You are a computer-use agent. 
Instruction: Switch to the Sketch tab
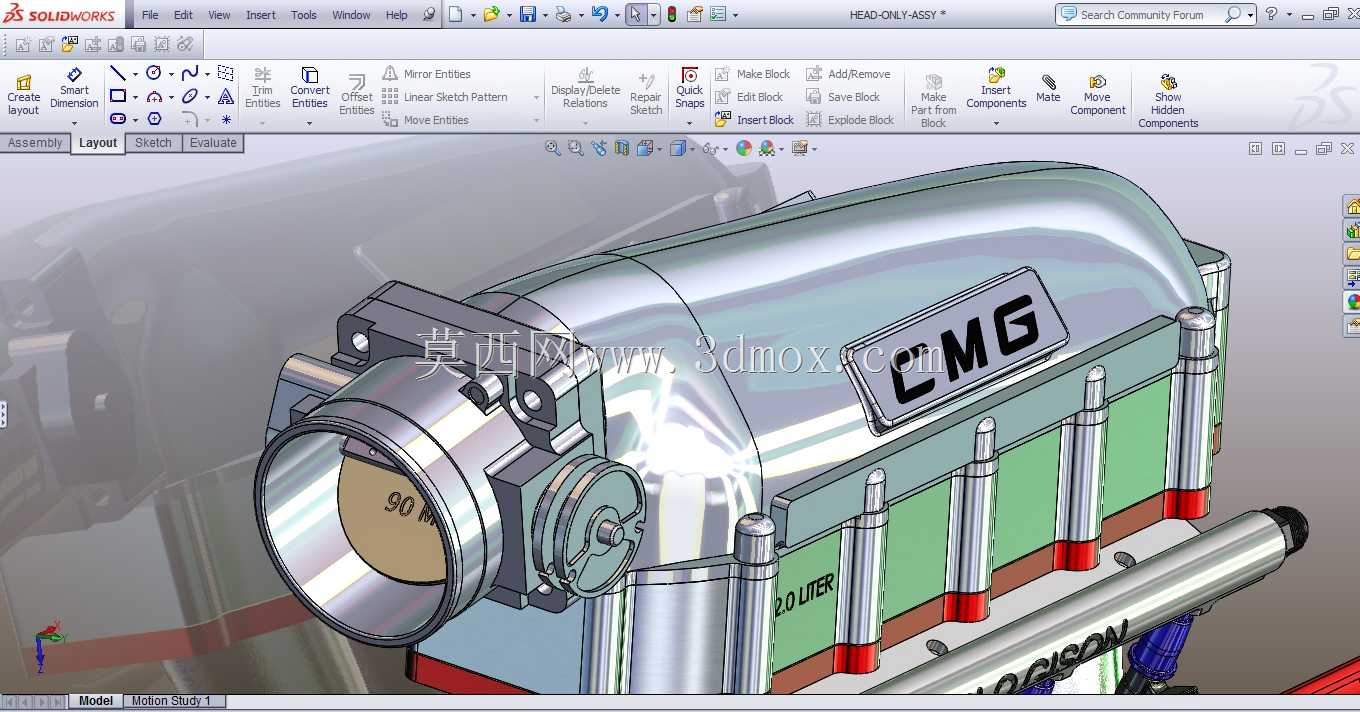(153, 143)
